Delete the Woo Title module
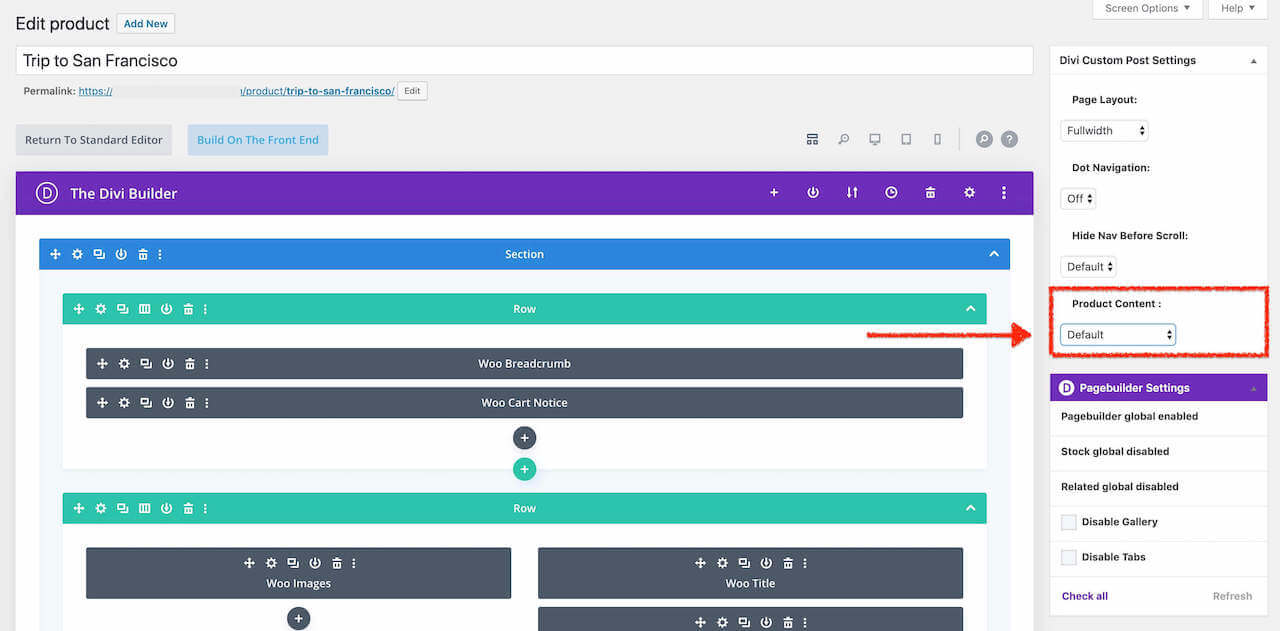Viewport: 1280px width, 631px height. pyautogui.click(x=788, y=563)
